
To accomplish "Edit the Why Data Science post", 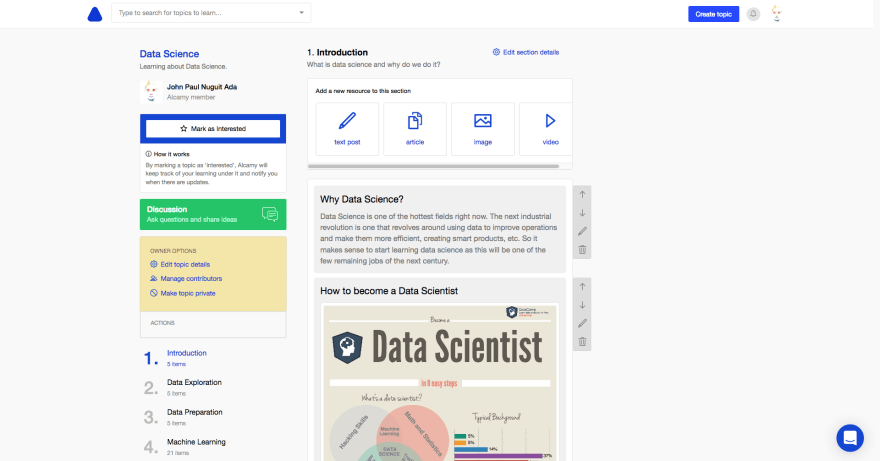I will pyautogui.click(x=582, y=231).
